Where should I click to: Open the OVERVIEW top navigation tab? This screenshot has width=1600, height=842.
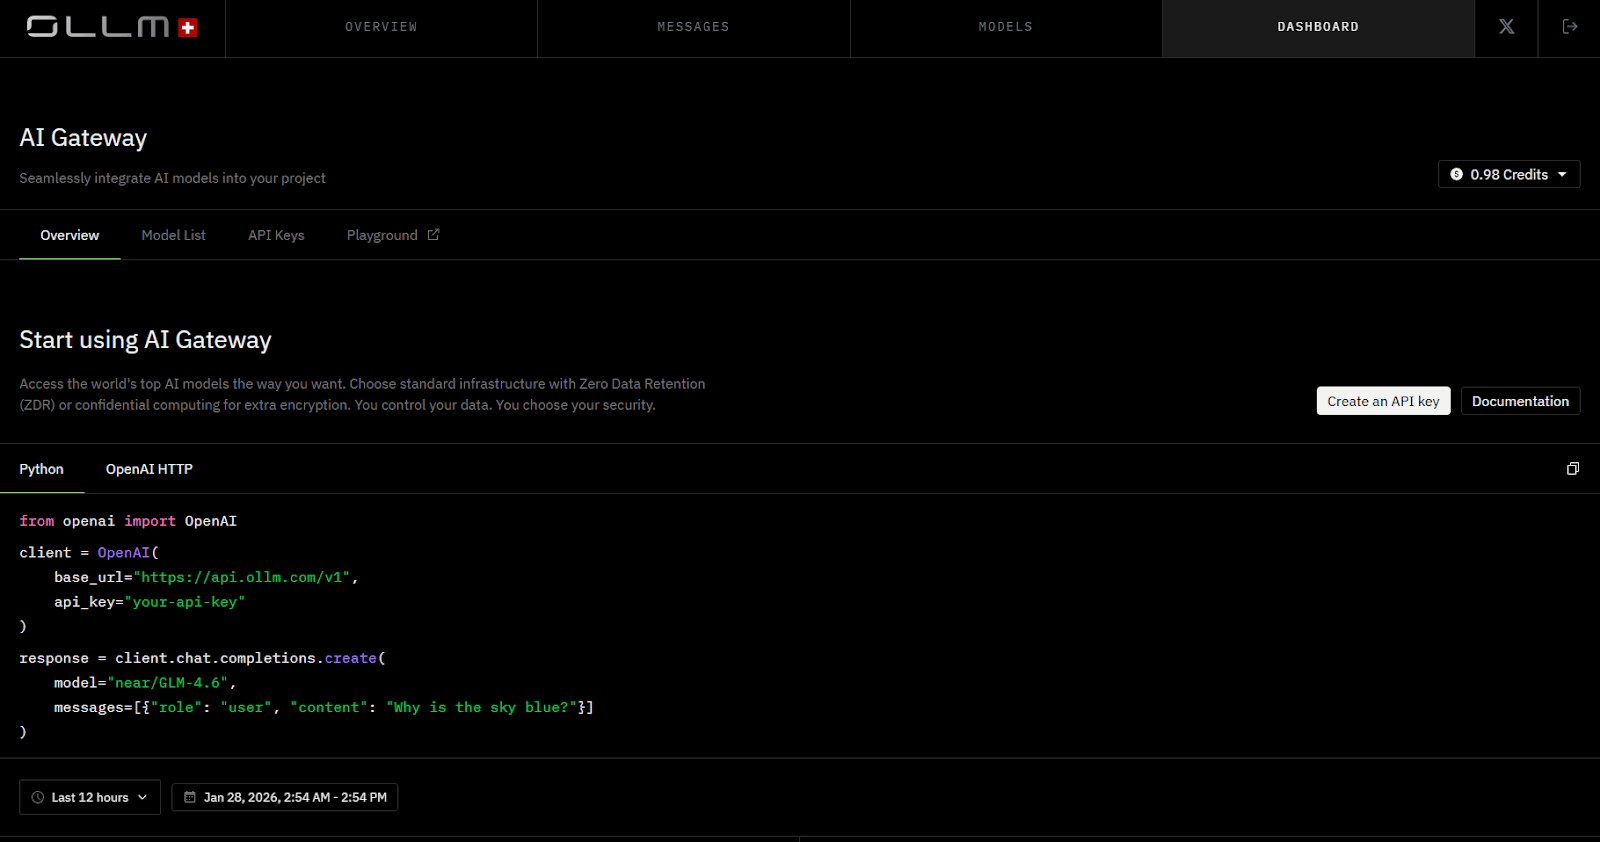tap(381, 27)
